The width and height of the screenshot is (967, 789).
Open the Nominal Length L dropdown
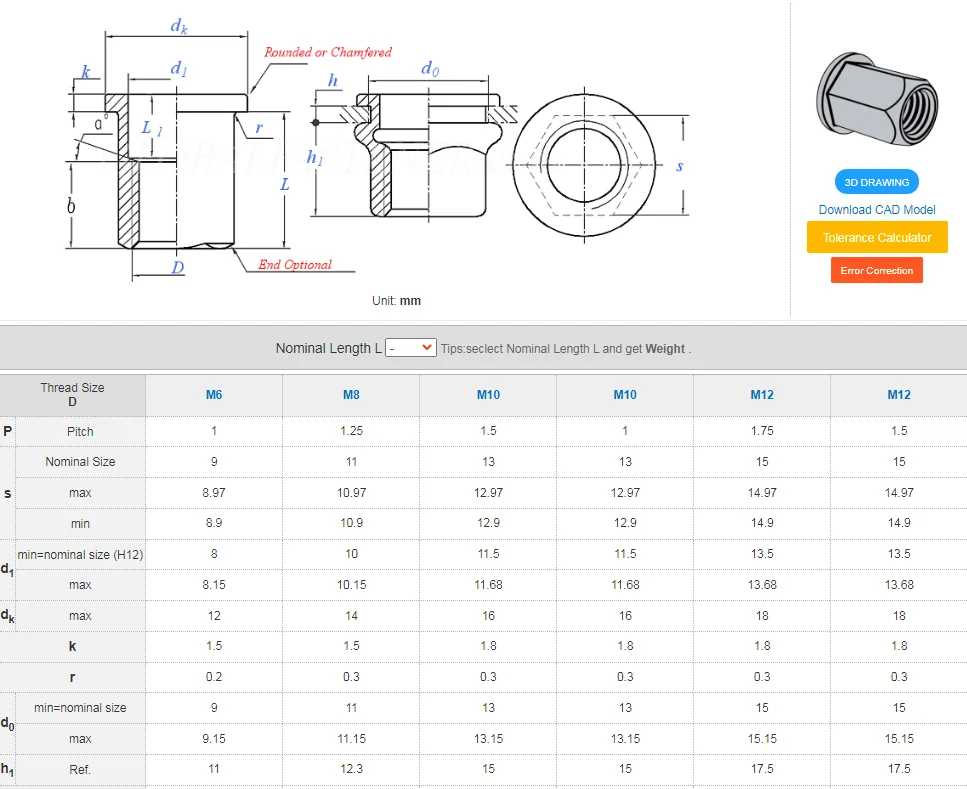tap(410, 347)
